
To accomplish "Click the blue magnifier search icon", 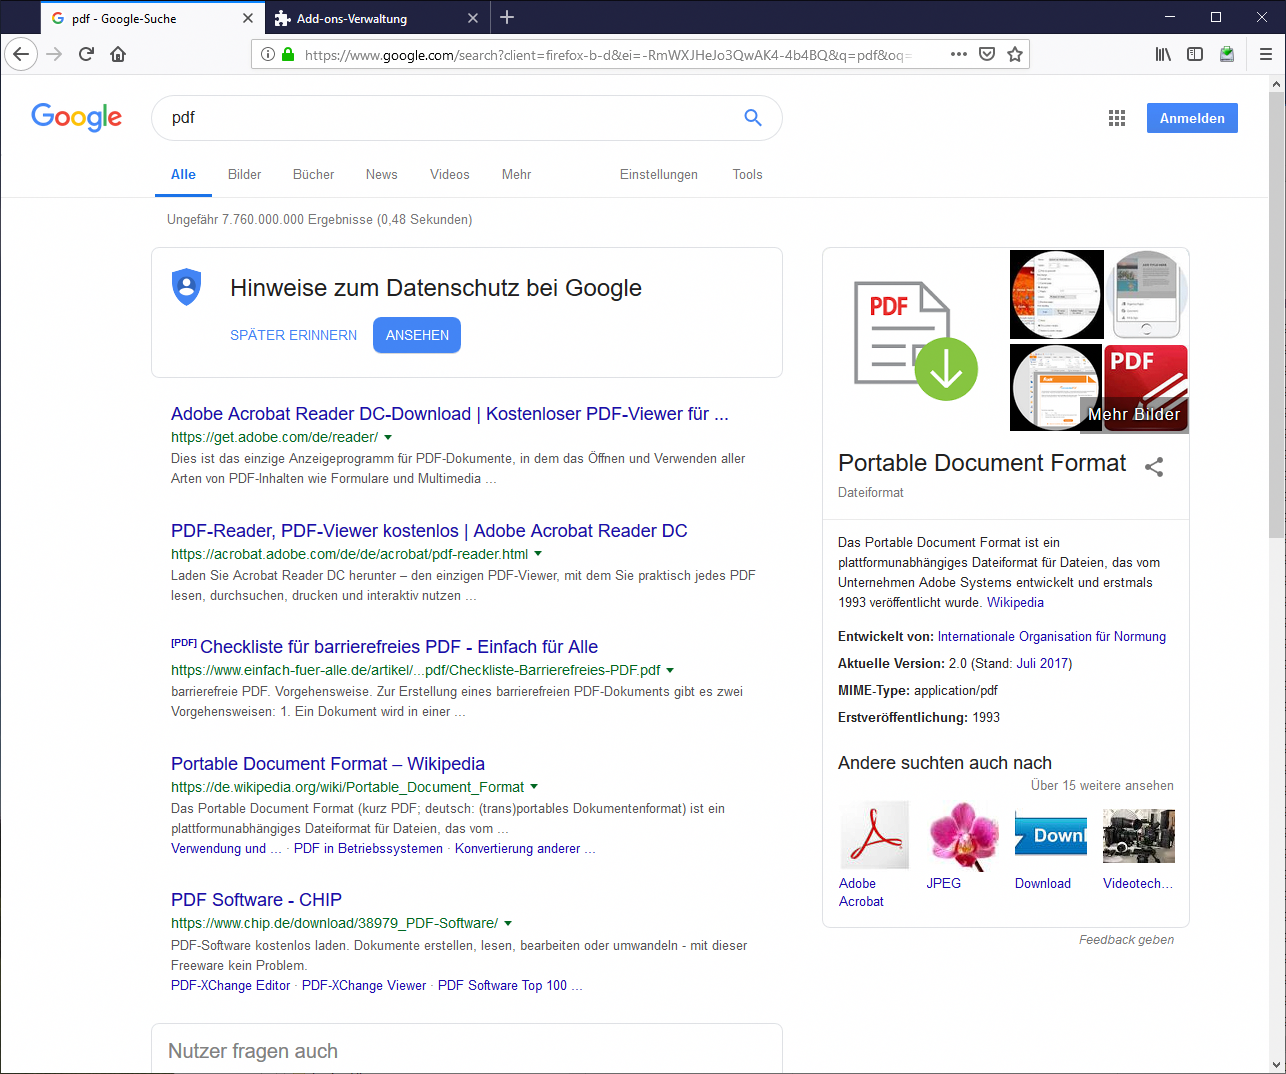I will coord(753,118).
